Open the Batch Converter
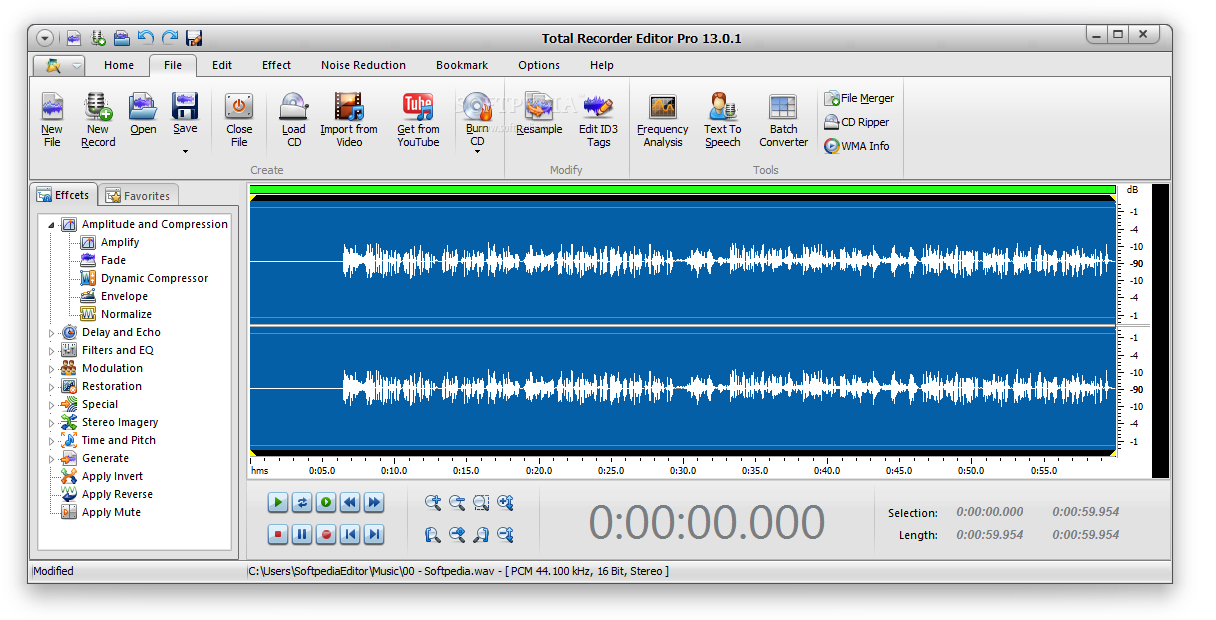Image resolution: width=1216 pixels, height=620 pixels. tap(784, 120)
